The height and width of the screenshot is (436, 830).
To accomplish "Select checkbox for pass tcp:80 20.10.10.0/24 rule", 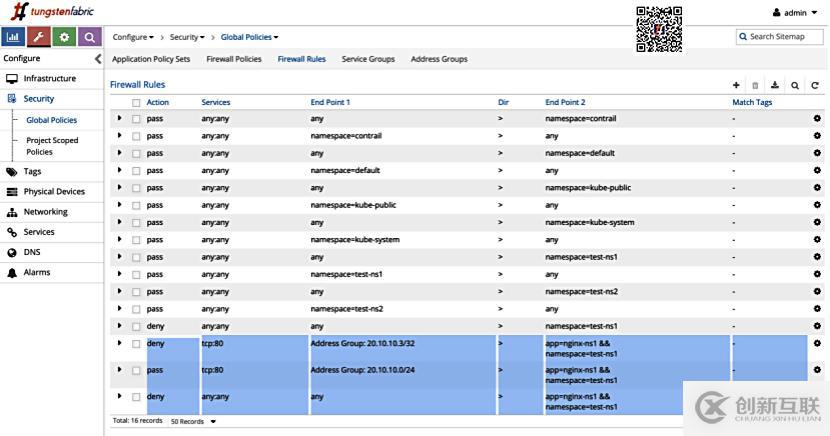I will tap(136, 370).
